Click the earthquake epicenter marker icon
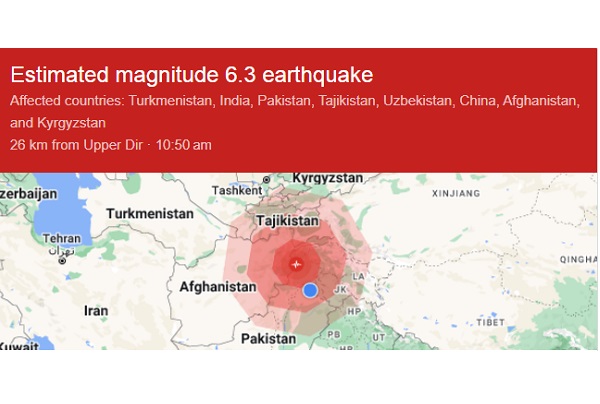The width and height of the screenshot is (600, 404). coord(296,264)
